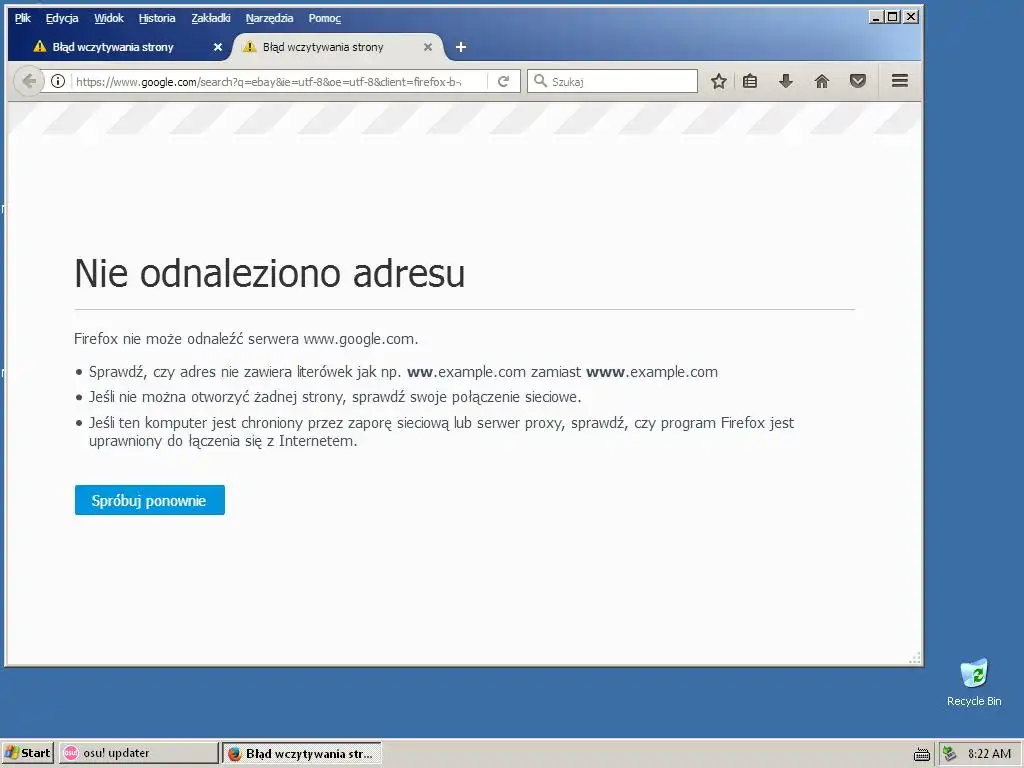Click the Nie odnaleziono adresu heading

pos(269,273)
